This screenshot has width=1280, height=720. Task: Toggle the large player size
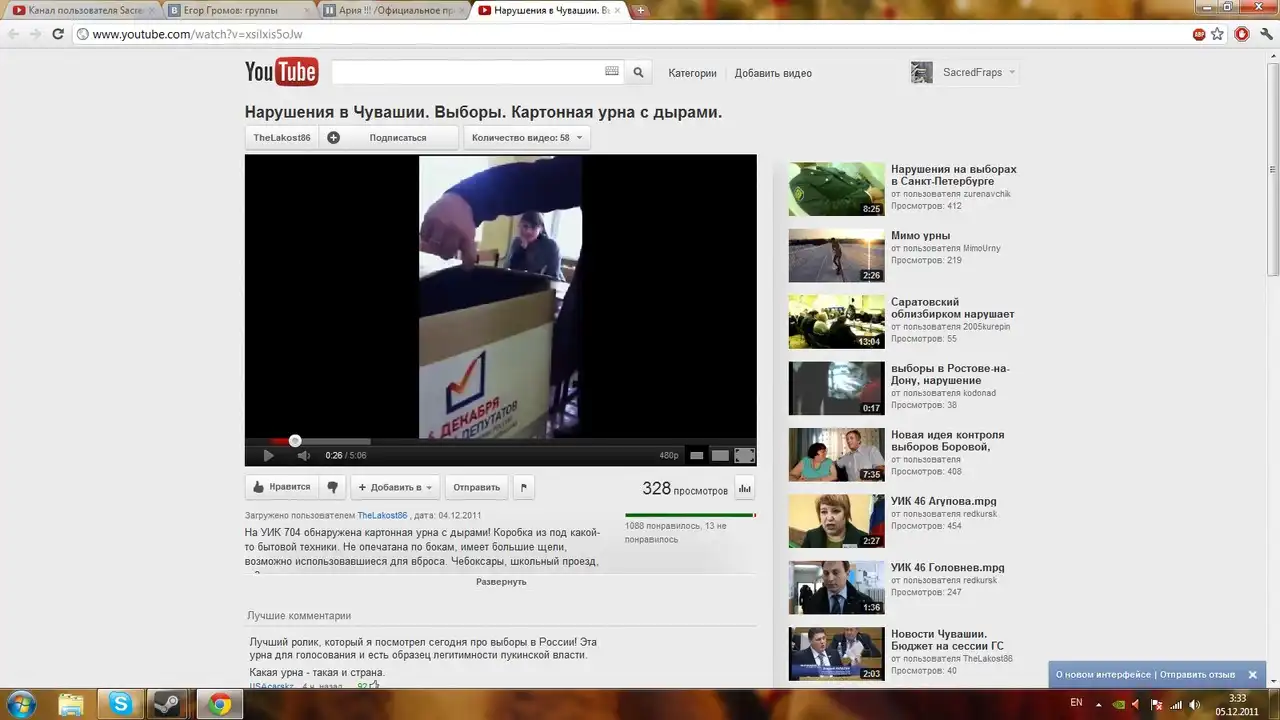click(x=720, y=456)
